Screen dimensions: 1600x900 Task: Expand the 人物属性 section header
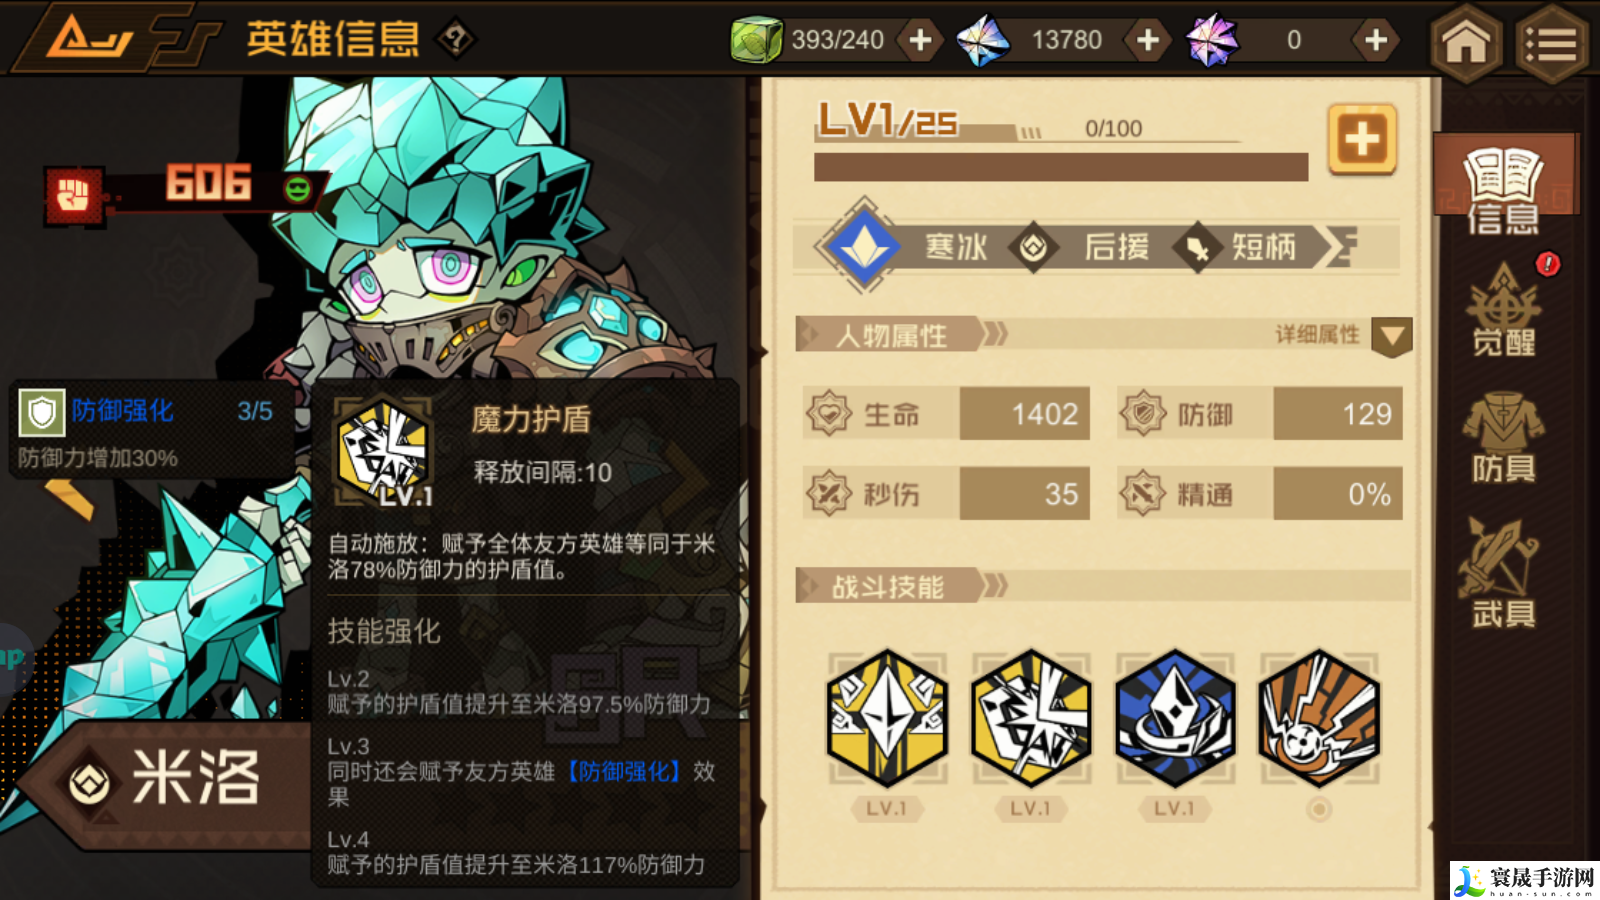click(890, 335)
